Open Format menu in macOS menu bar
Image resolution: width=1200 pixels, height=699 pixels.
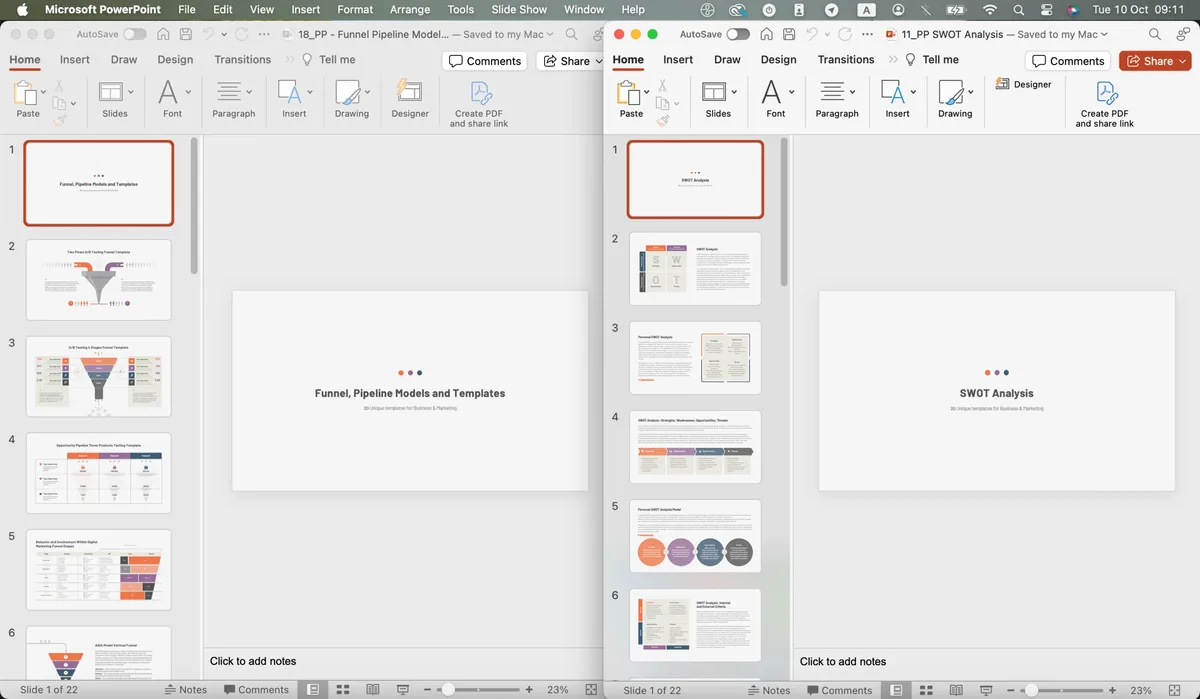355,9
